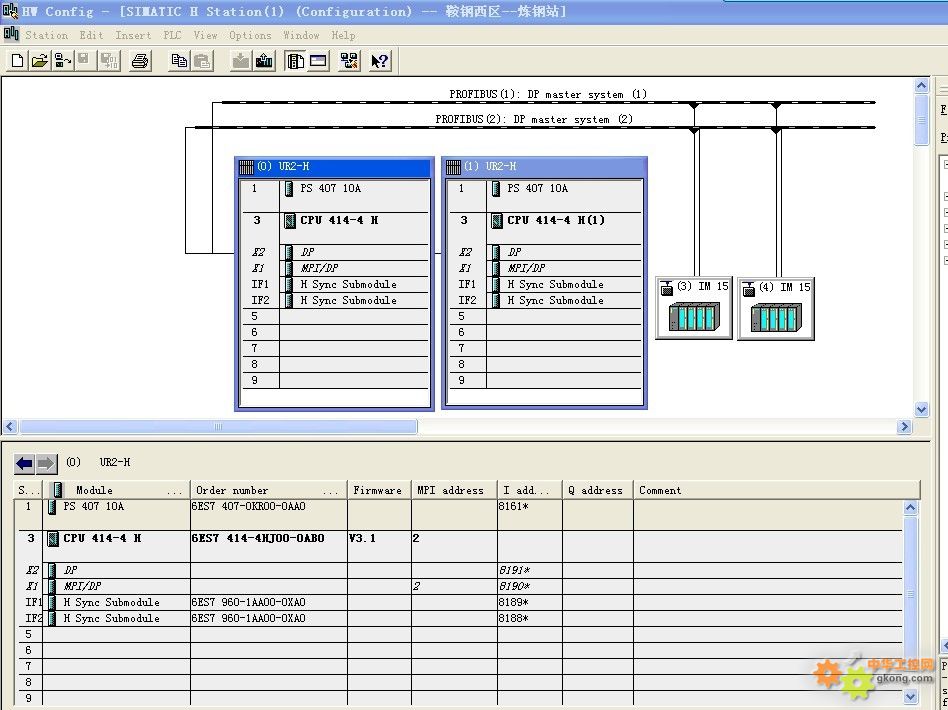Click the Save and Compile icon
Screen dimensions: 948x710
(x=108, y=60)
